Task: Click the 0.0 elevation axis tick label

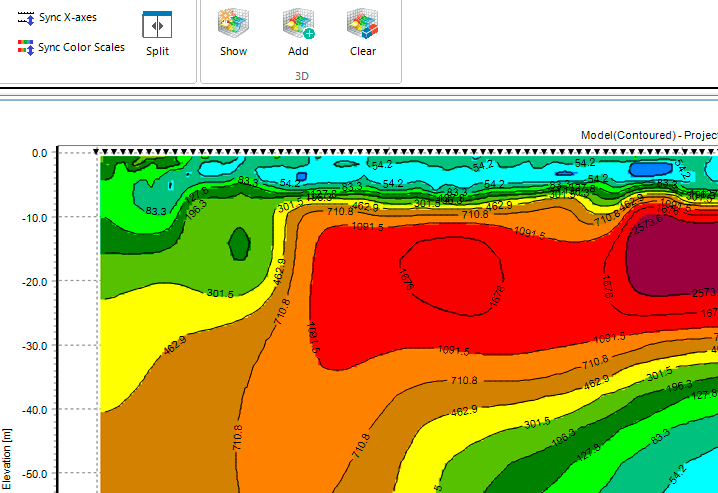Action: coord(39,153)
